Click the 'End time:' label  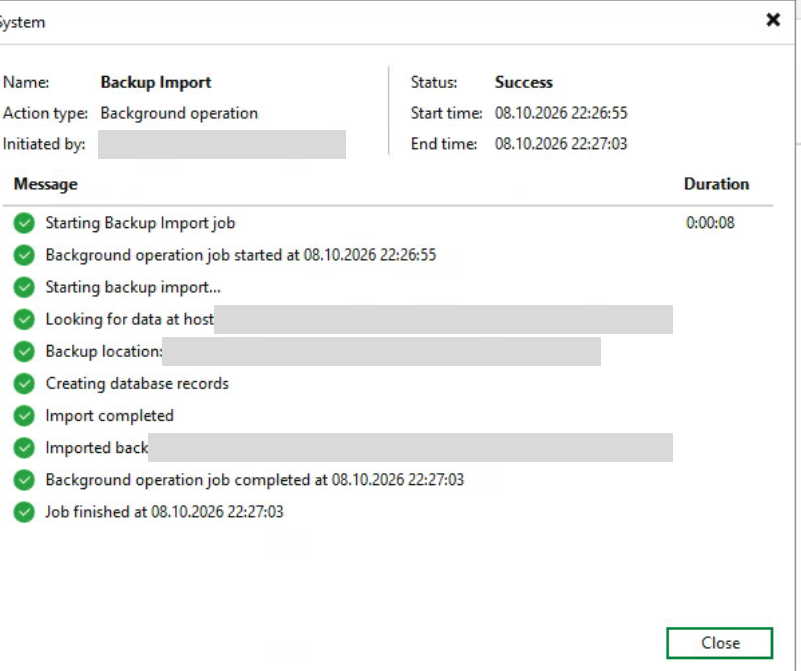coord(443,143)
